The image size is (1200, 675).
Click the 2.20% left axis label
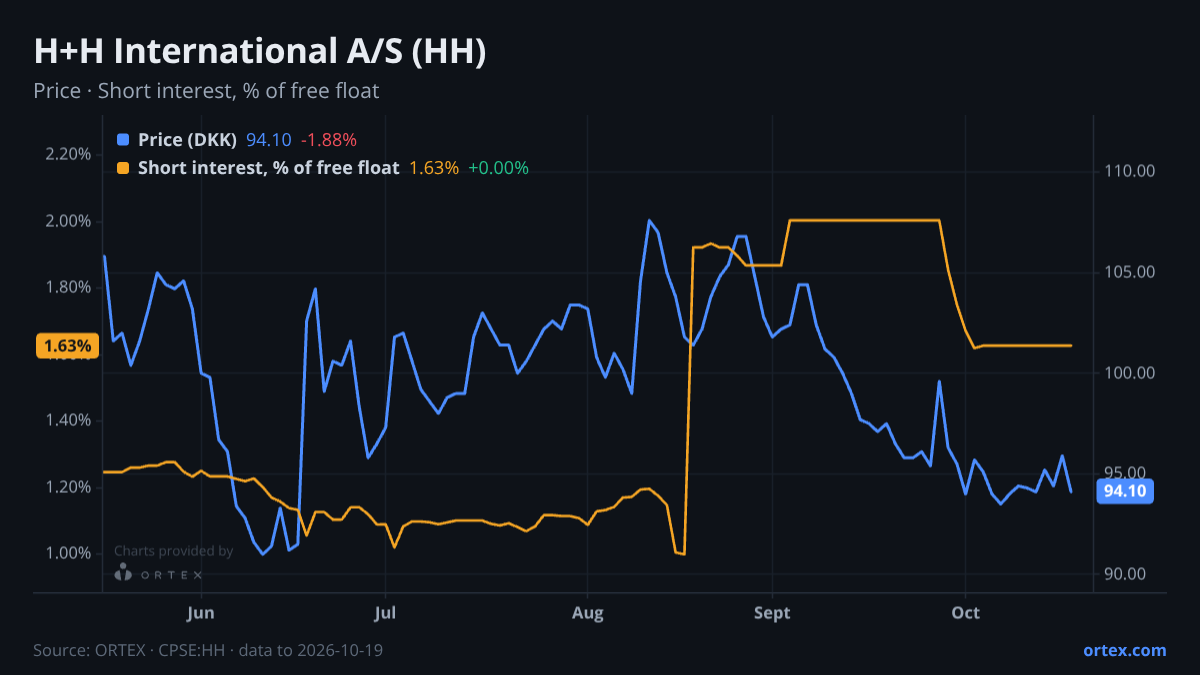coord(68,154)
